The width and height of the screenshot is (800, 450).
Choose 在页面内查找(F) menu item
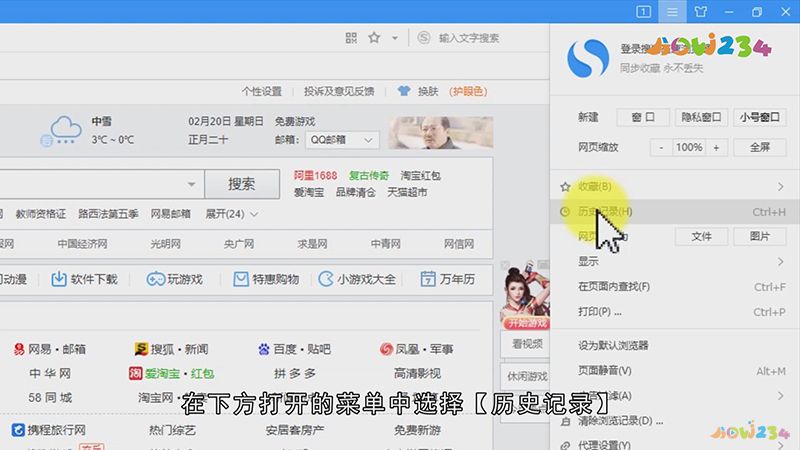[x=674, y=287]
